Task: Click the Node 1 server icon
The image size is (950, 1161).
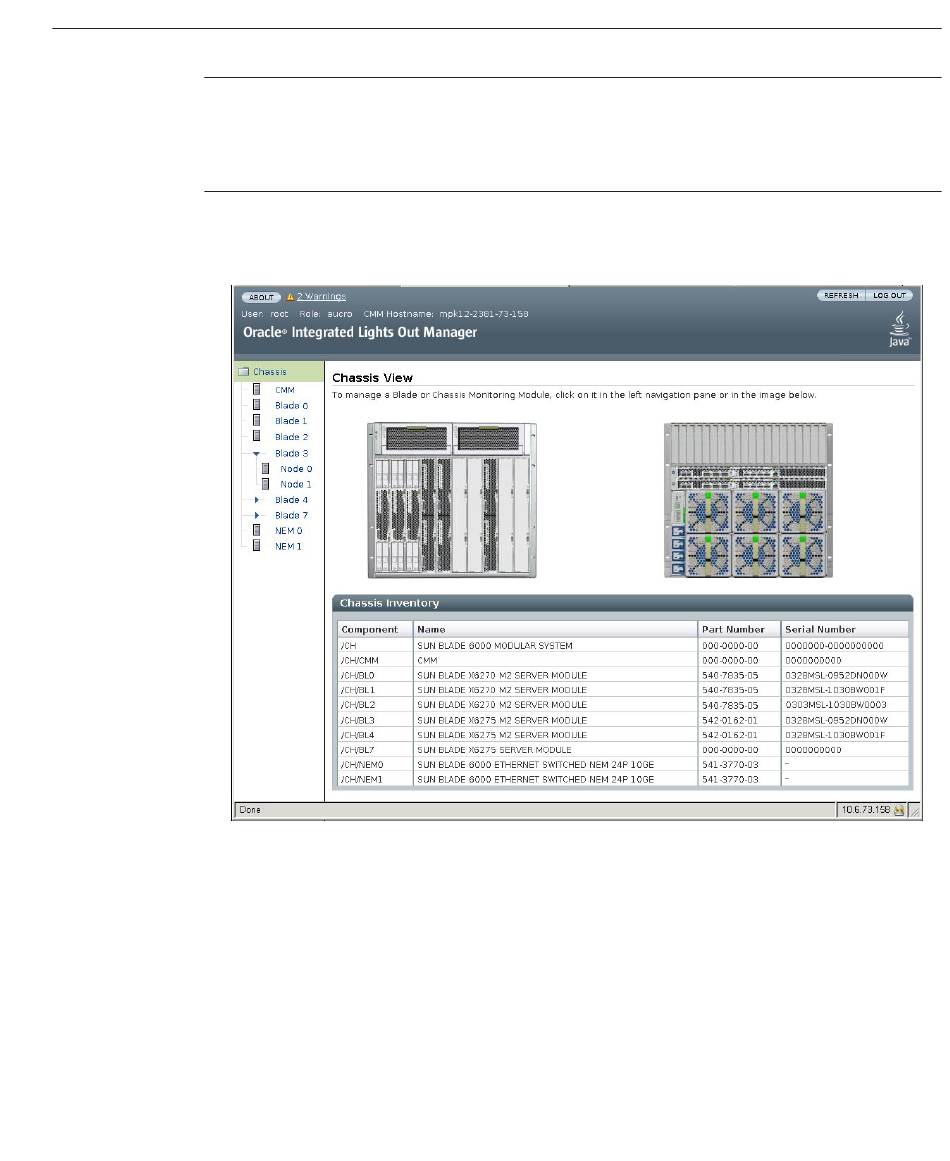Action: [265, 484]
